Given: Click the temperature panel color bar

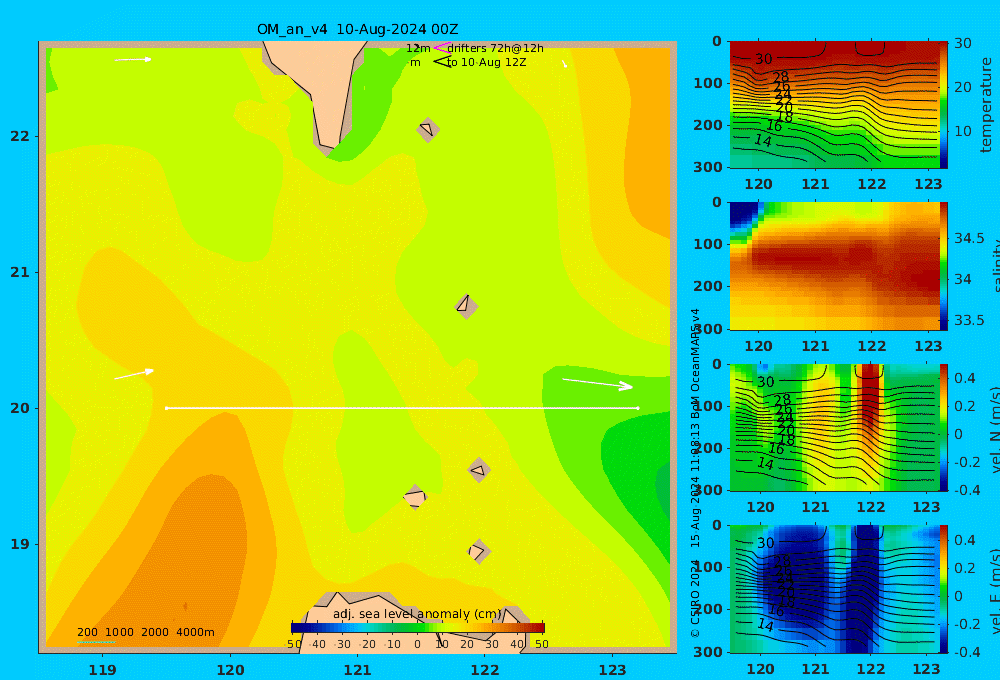Looking at the screenshot, I should click(x=944, y=105).
